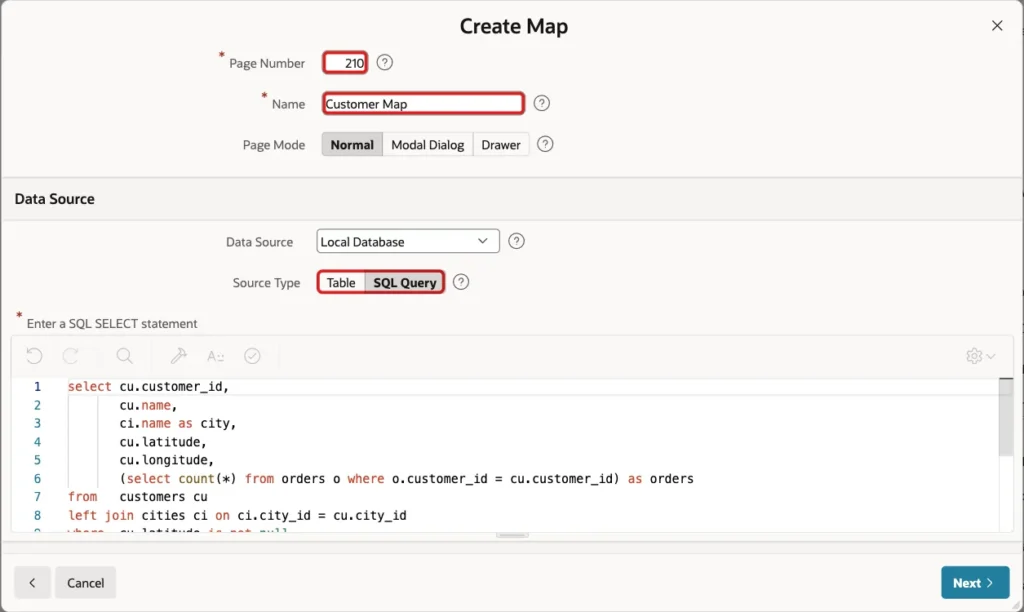Click the 'cu.name,' line in editor
1024x612 pixels.
pyautogui.click(x=148, y=405)
